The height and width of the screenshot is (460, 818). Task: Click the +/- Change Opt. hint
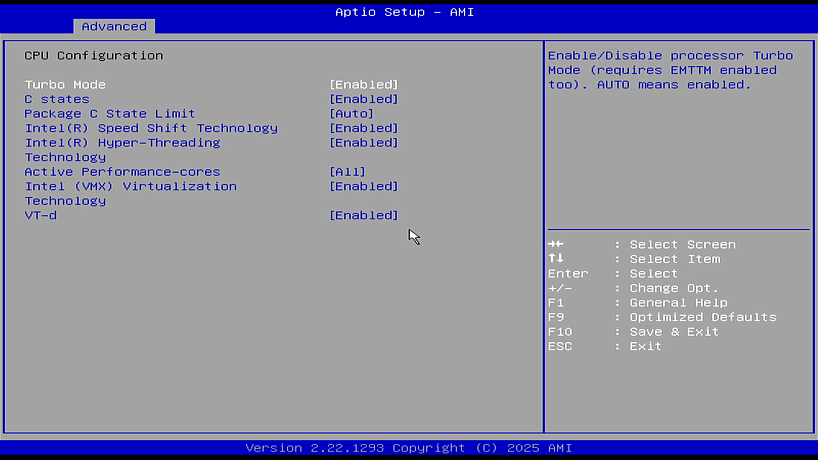pyautogui.click(x=633, y=288)
